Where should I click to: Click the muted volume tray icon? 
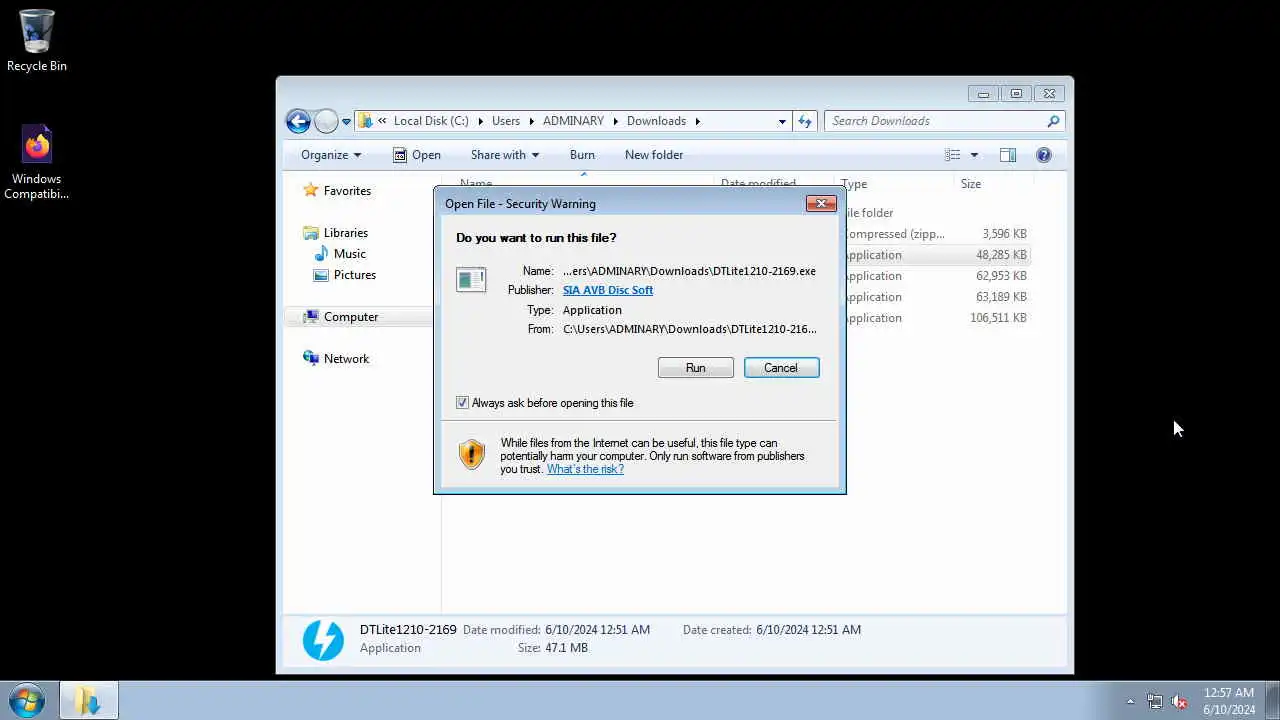click(x=1180, y=701)
